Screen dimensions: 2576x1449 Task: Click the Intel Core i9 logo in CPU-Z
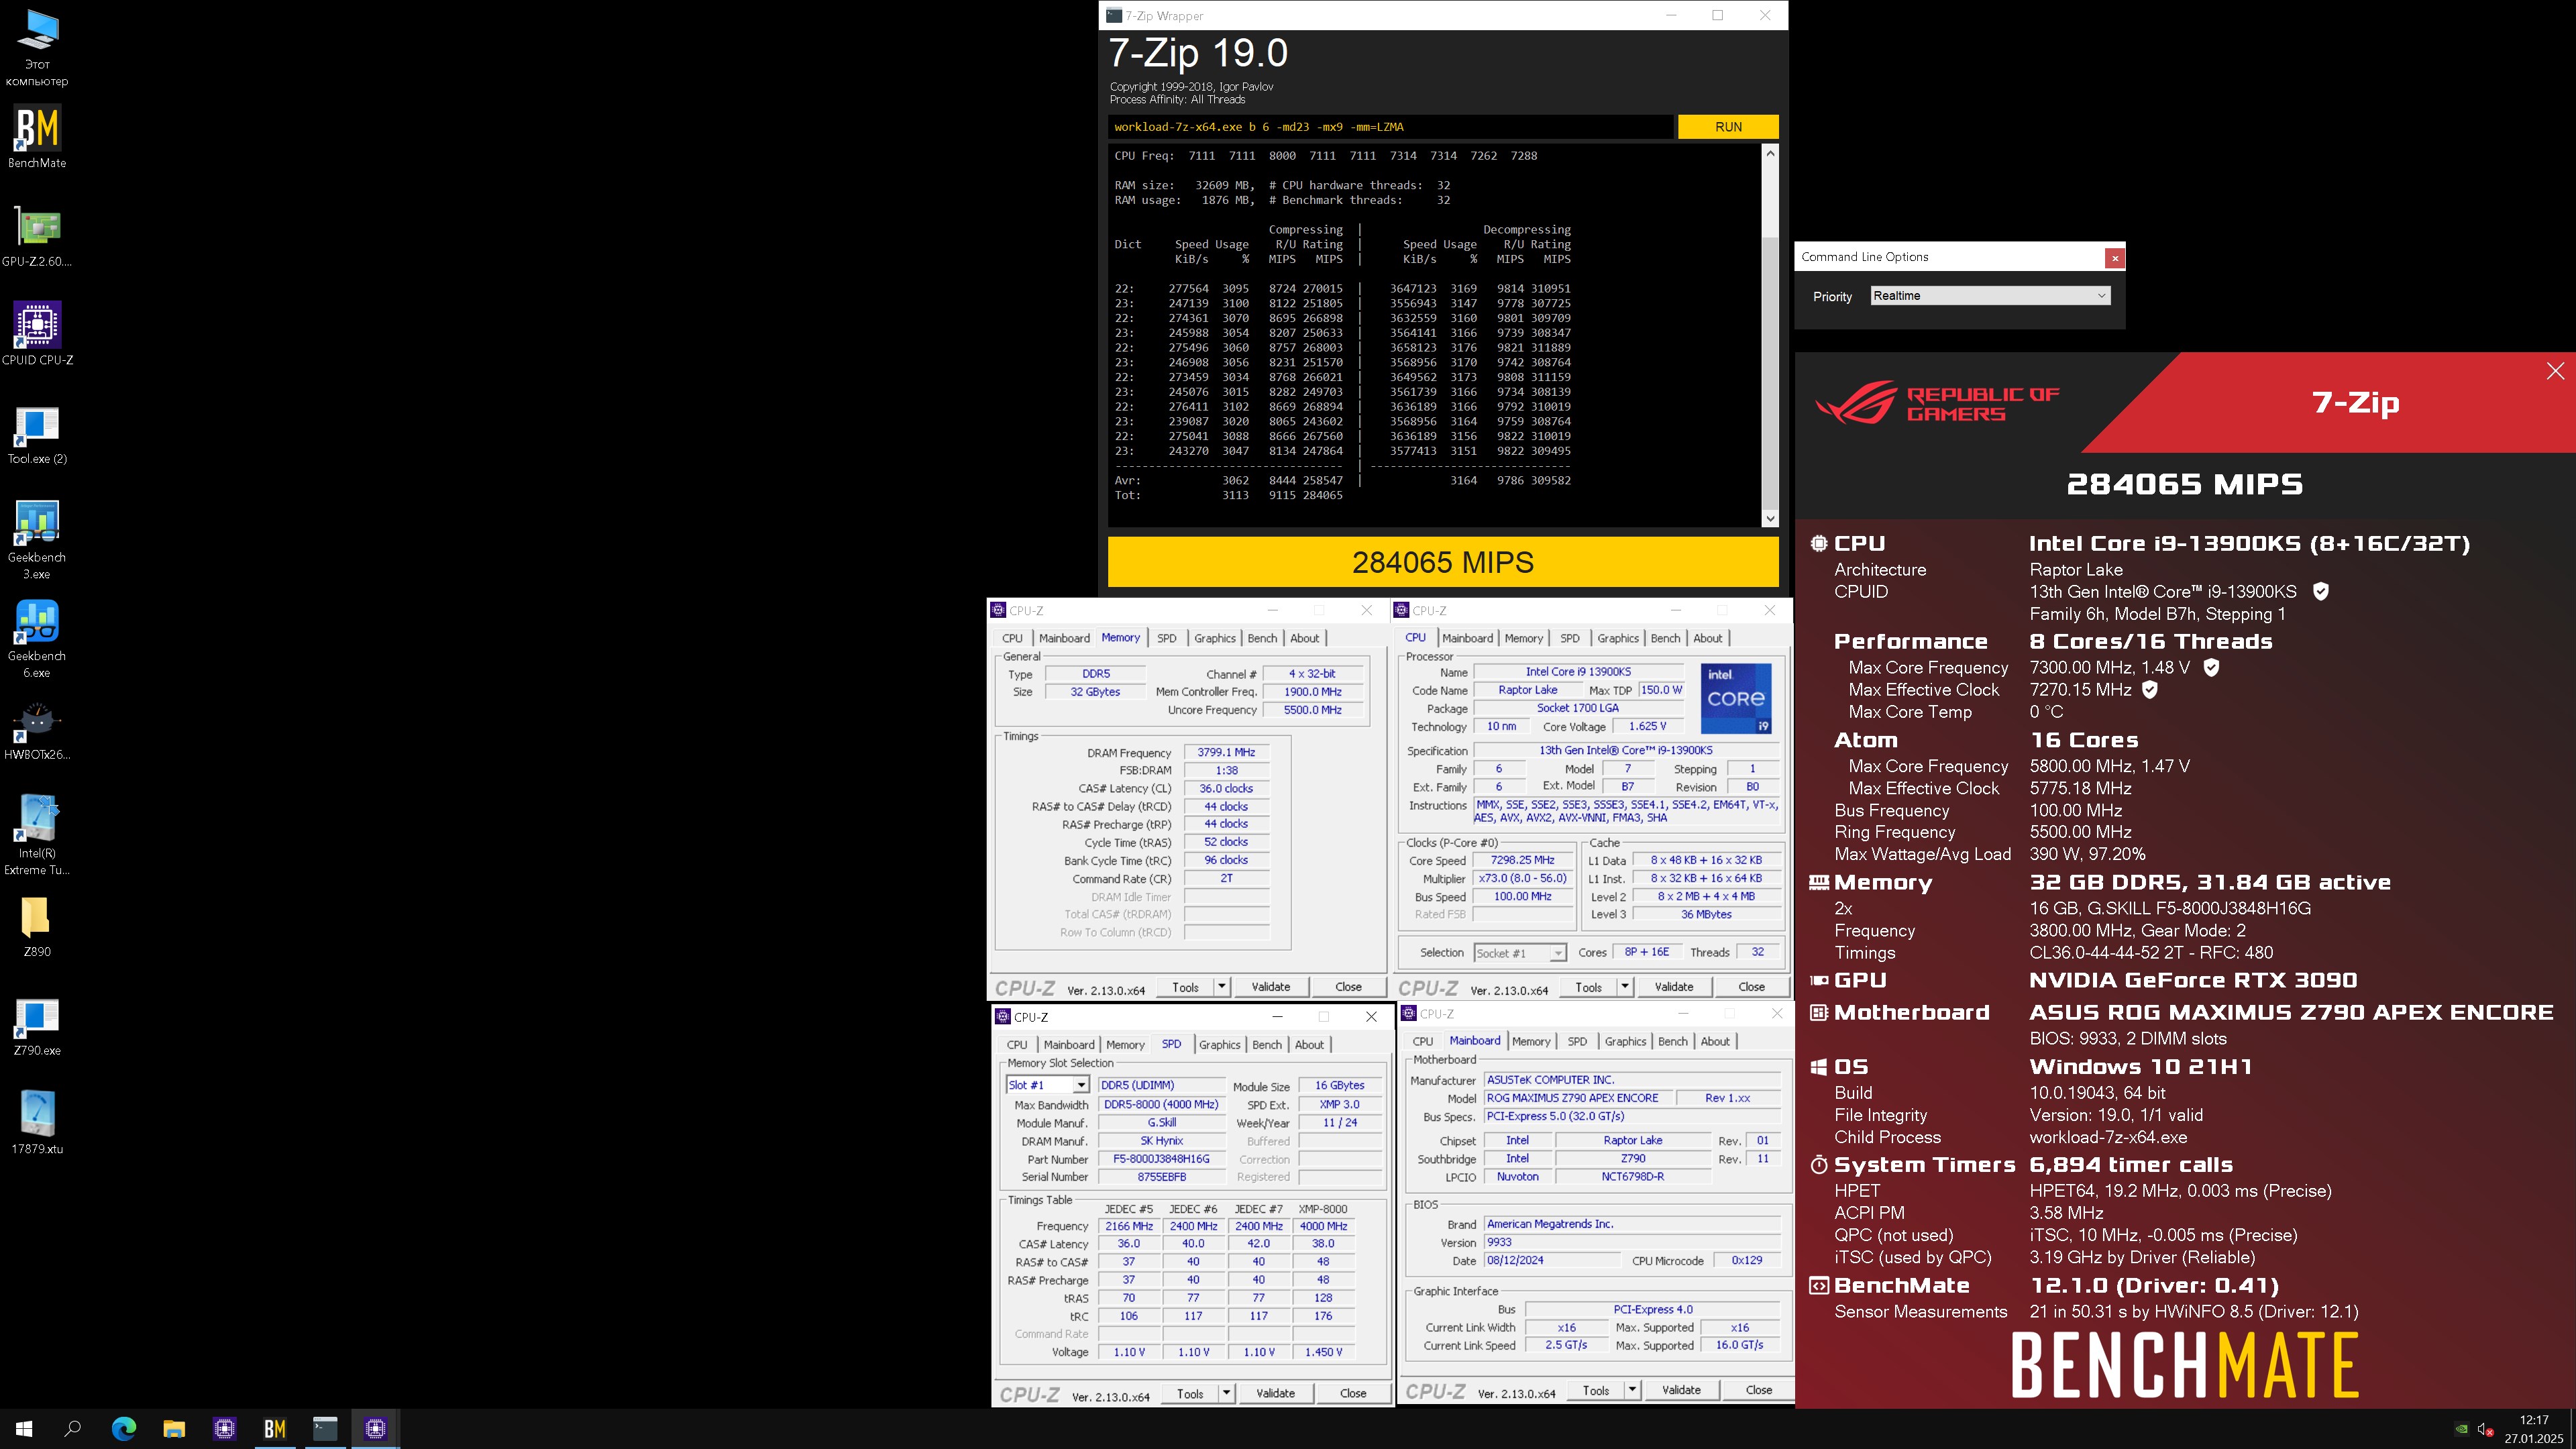[1736, 698]
